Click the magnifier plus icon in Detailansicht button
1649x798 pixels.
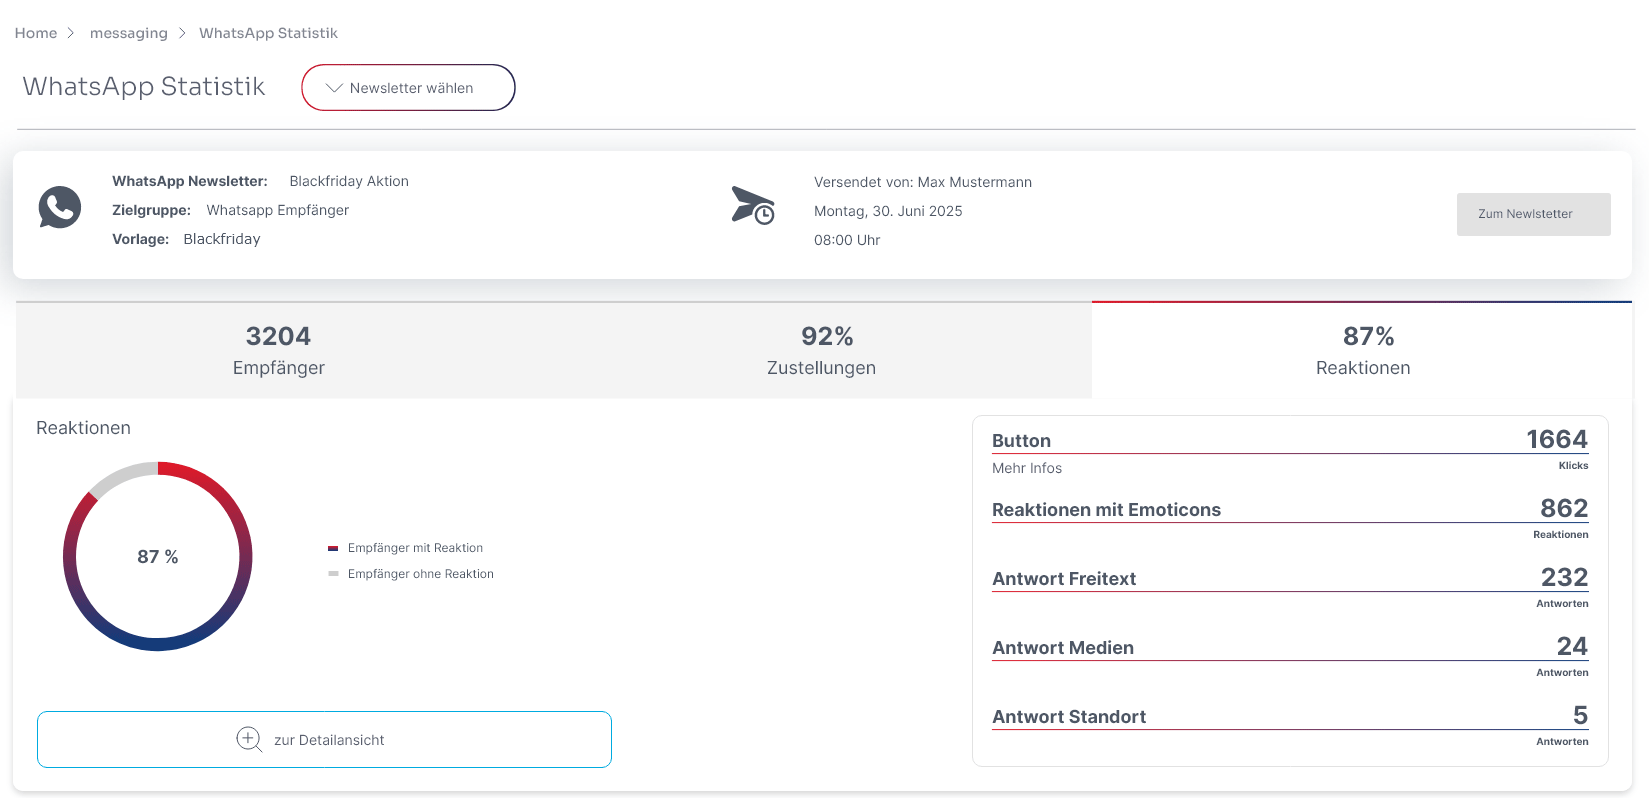click(249, 739)
